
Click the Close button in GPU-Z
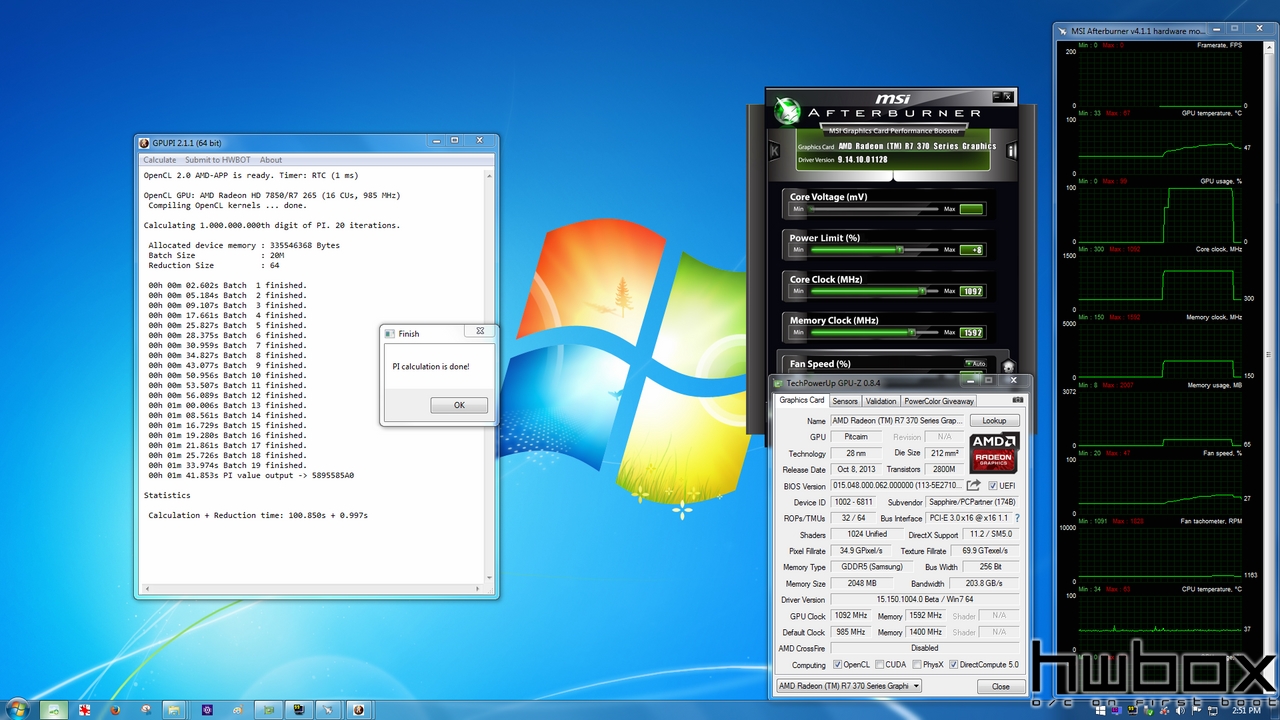click(x=1000, y=686)
